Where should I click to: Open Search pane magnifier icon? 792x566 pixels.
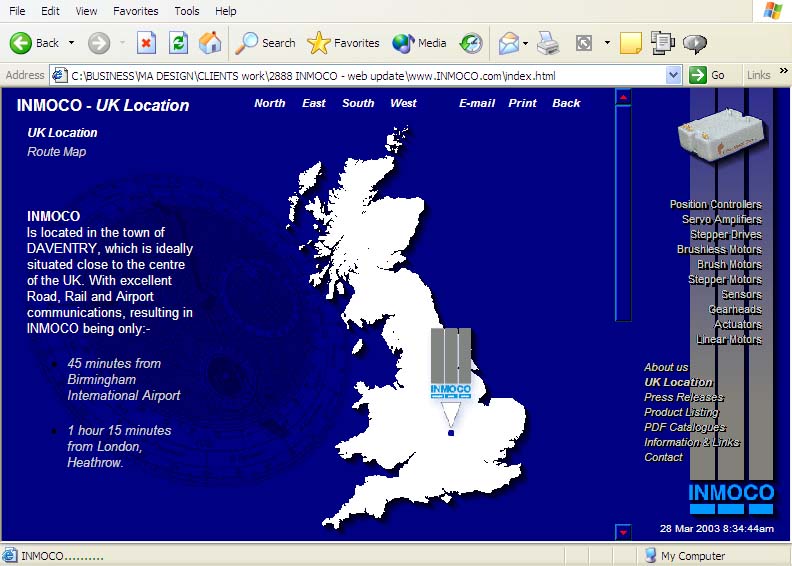pyautogui.click(x=247, y=43)
